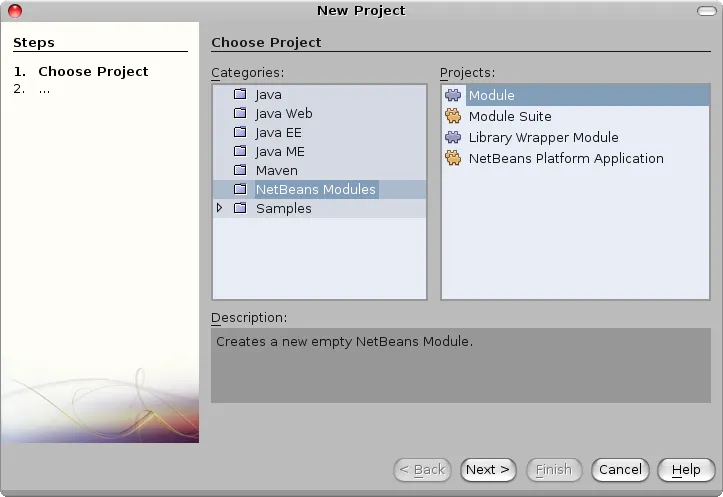Viewport: 723px width, 497px height.
Task: Click the Projects label
Action: (x=467, y=73)
